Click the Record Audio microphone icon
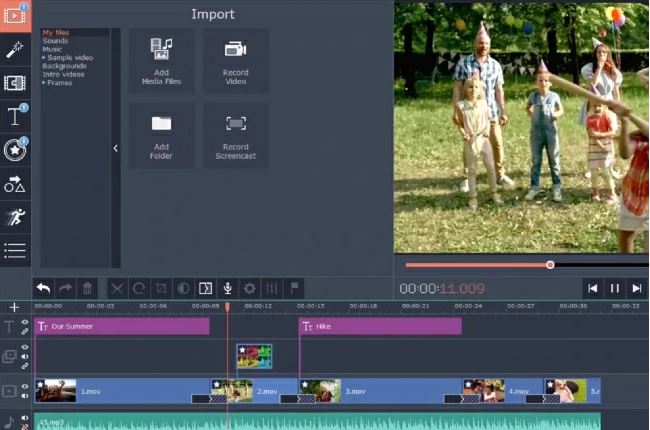 tap(227, 288)
